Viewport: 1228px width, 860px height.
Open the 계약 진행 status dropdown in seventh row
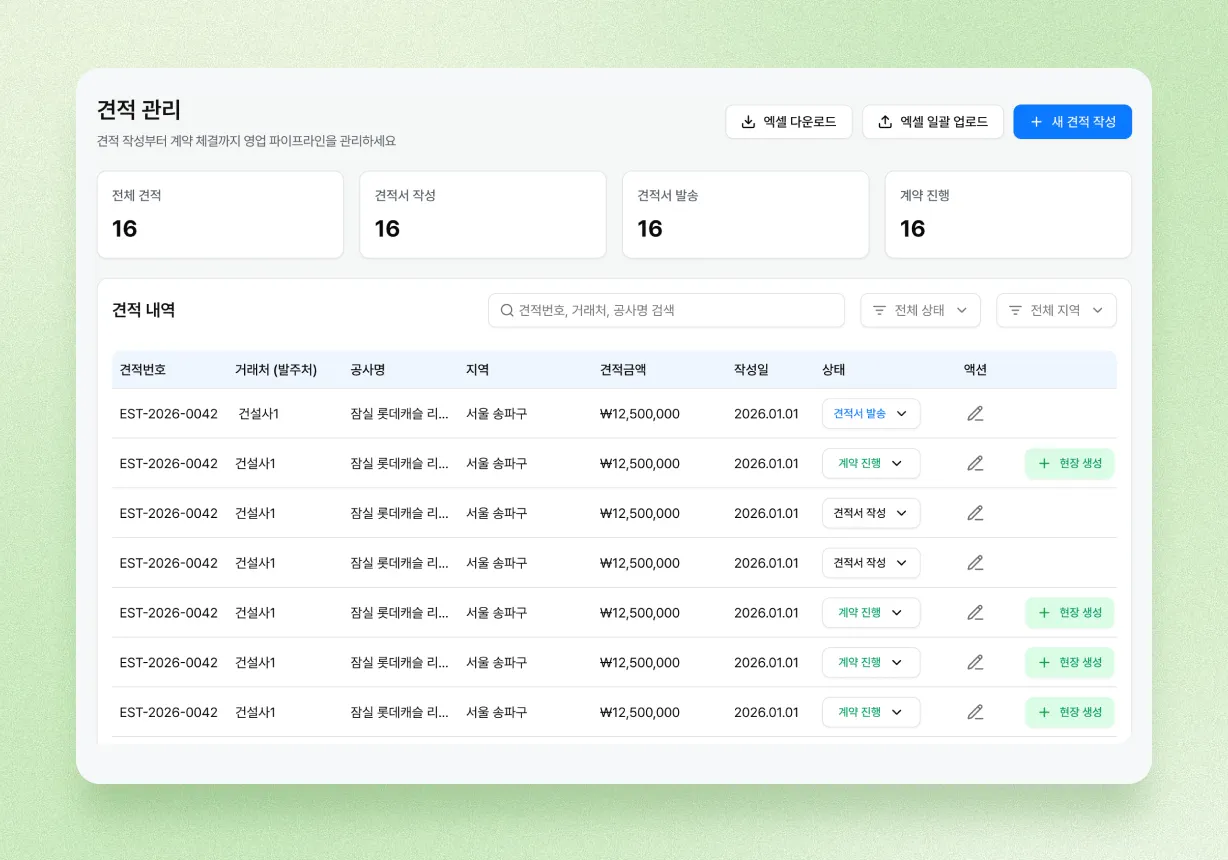[871, 712]
